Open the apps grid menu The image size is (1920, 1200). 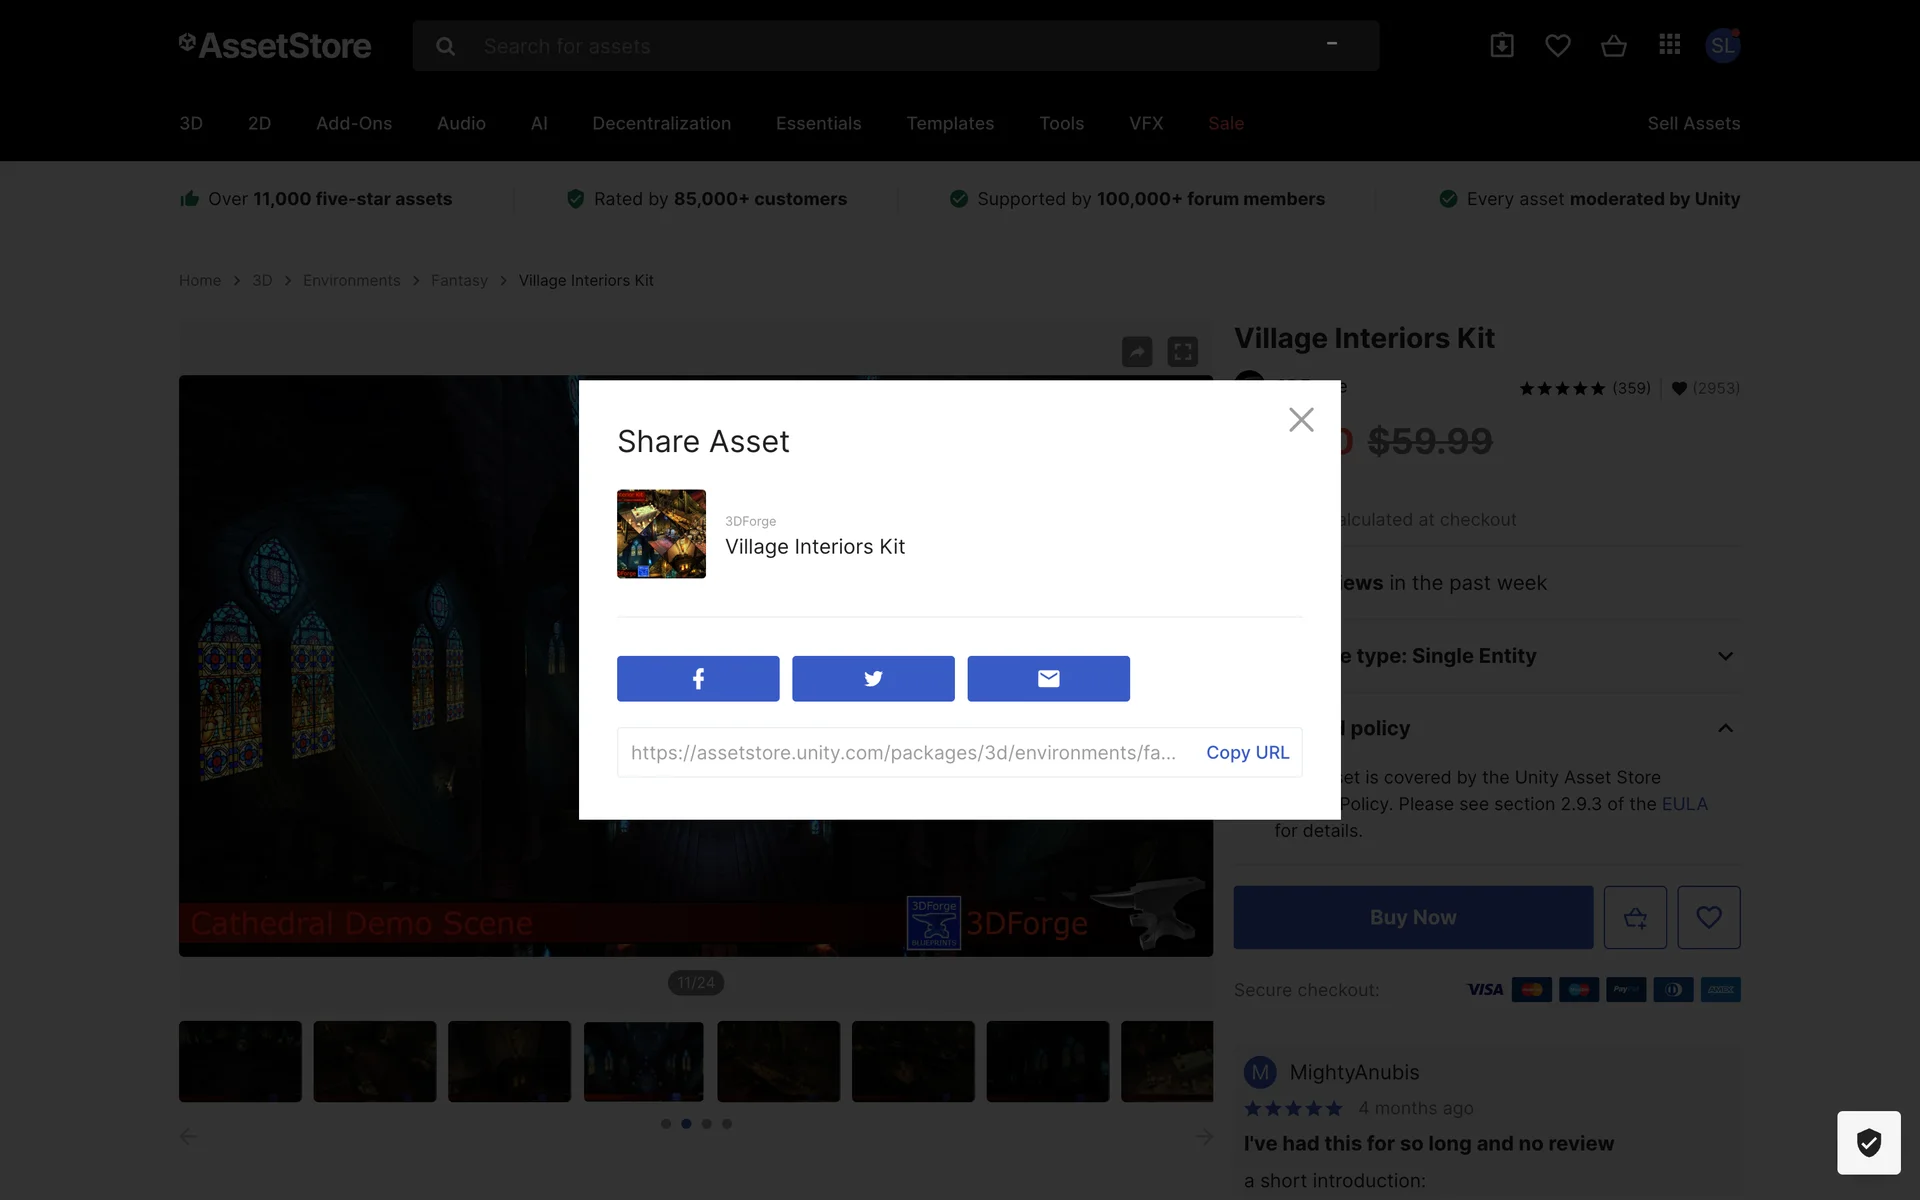pos(1669,45)
